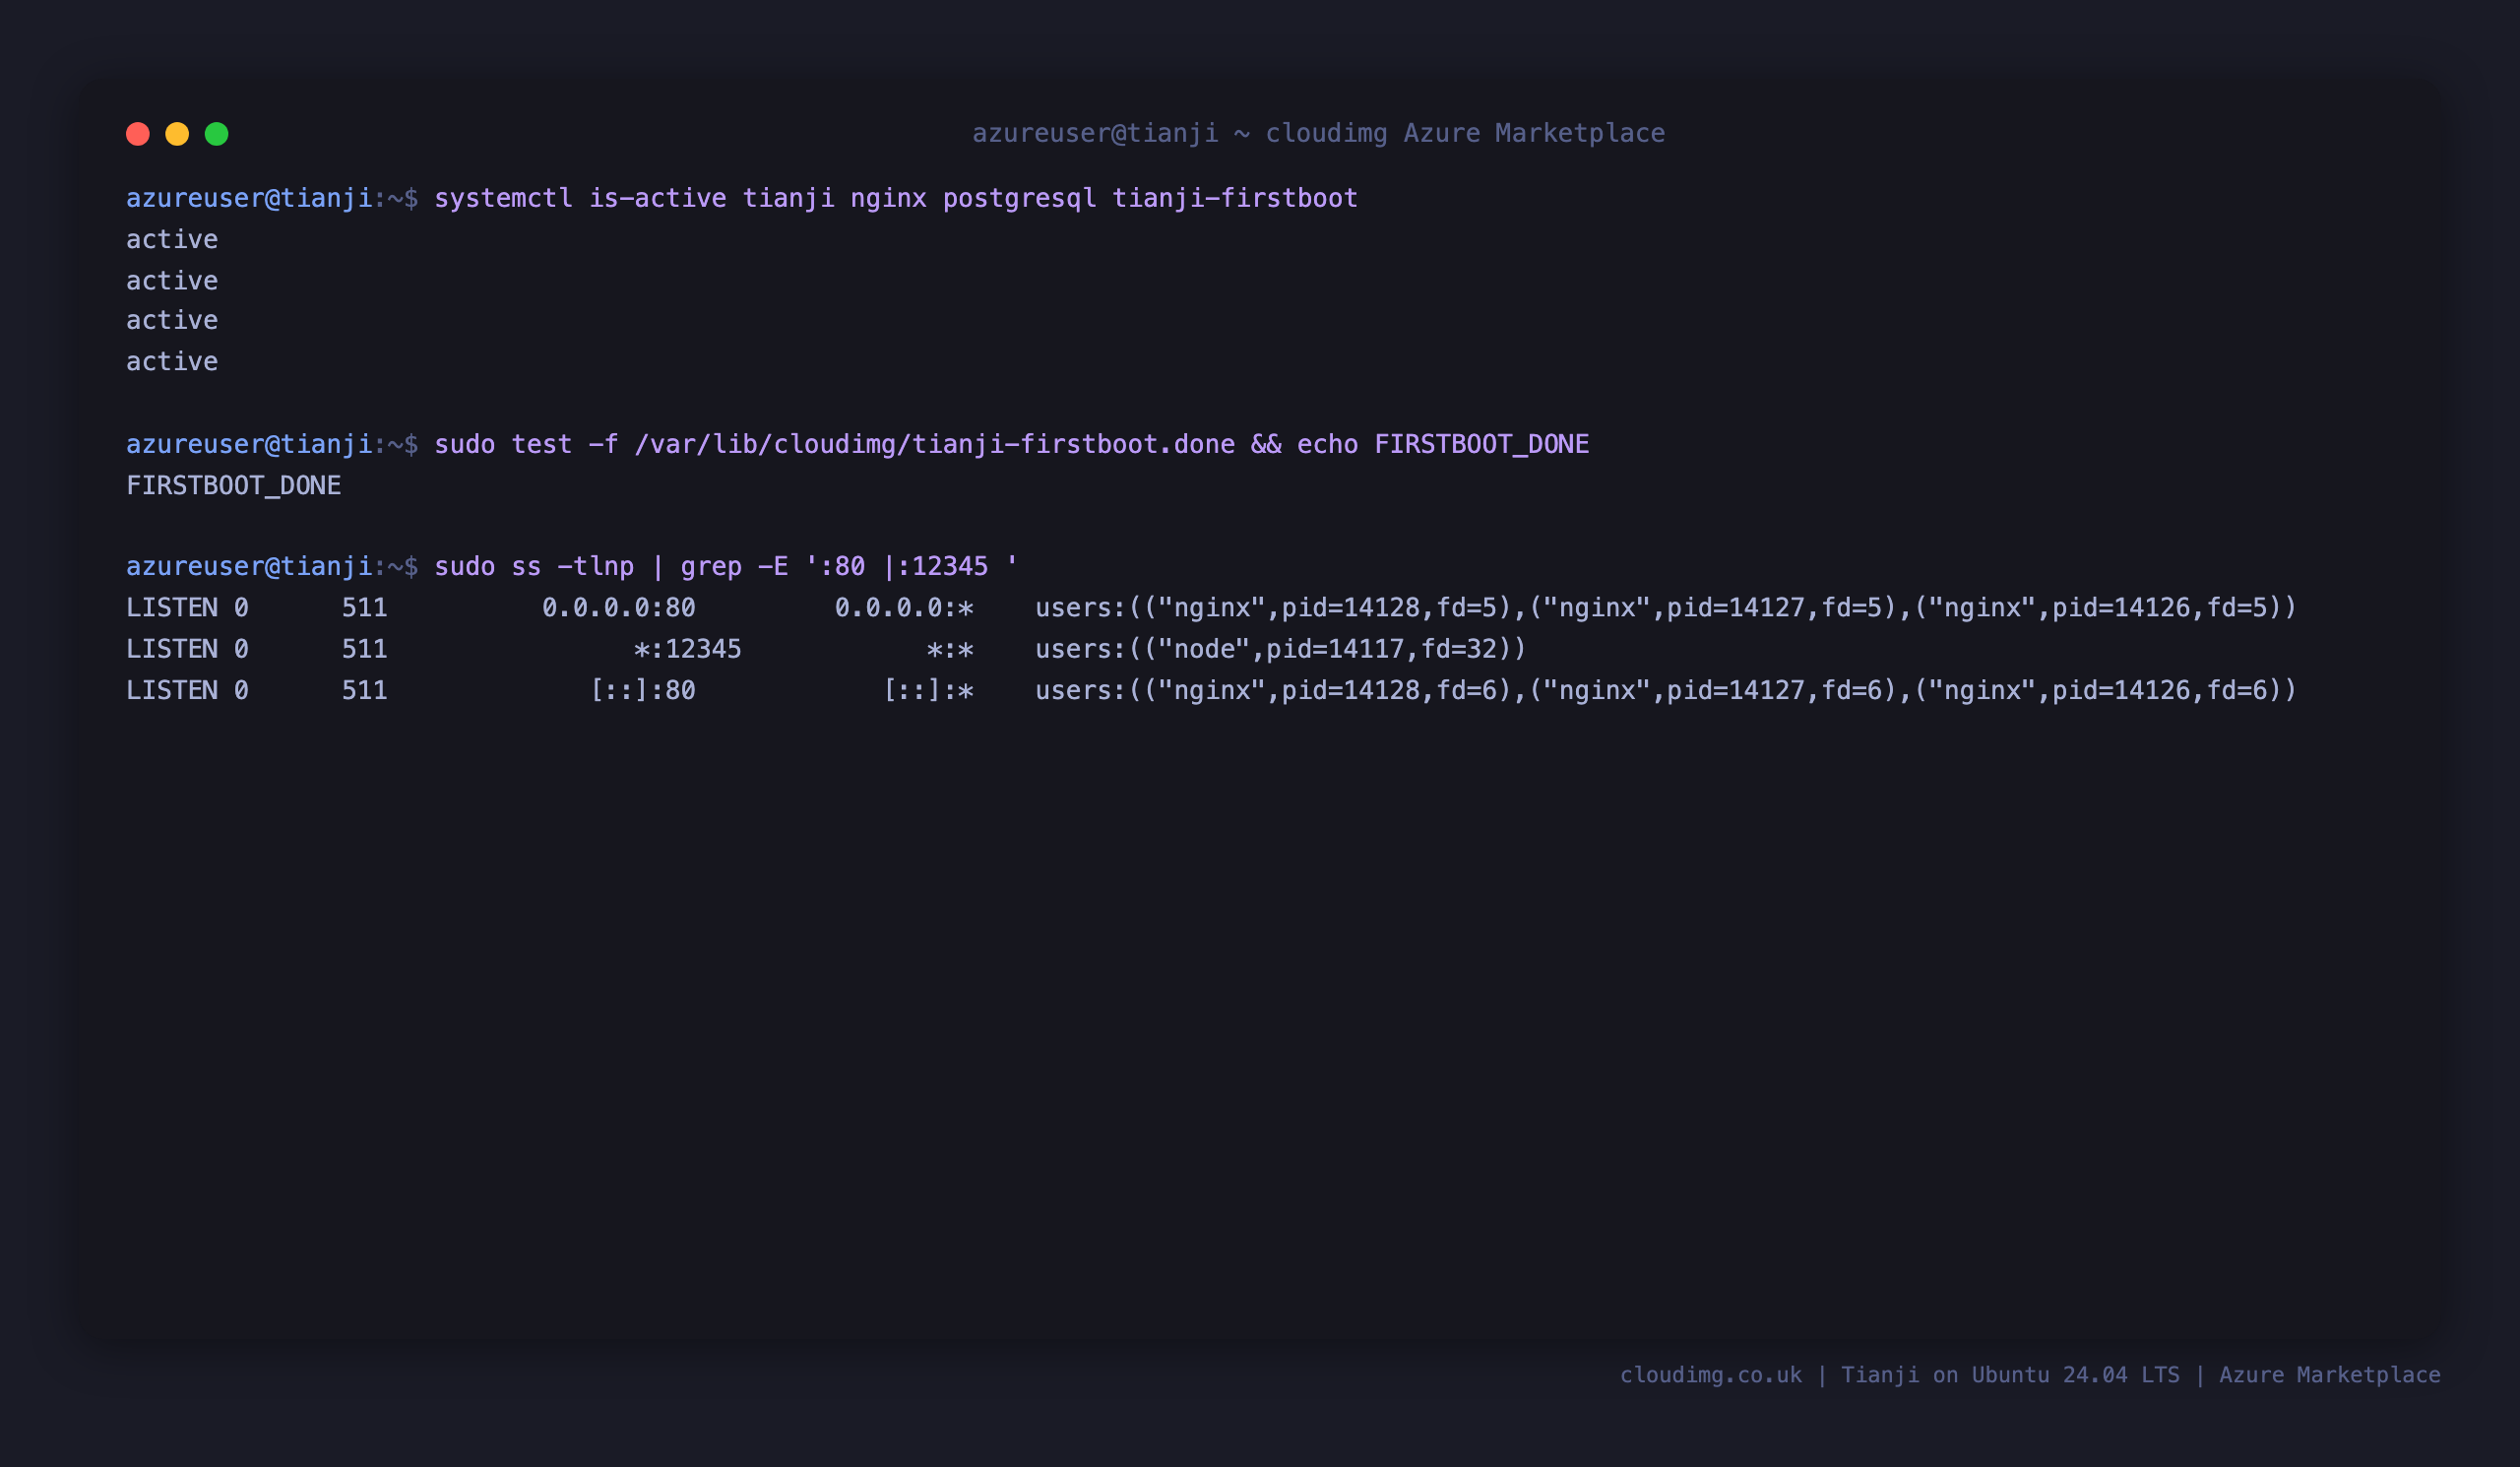Click the nginx users entry with fd=5
This screenshot has height=1467, width=2520.
[1666, 608]
